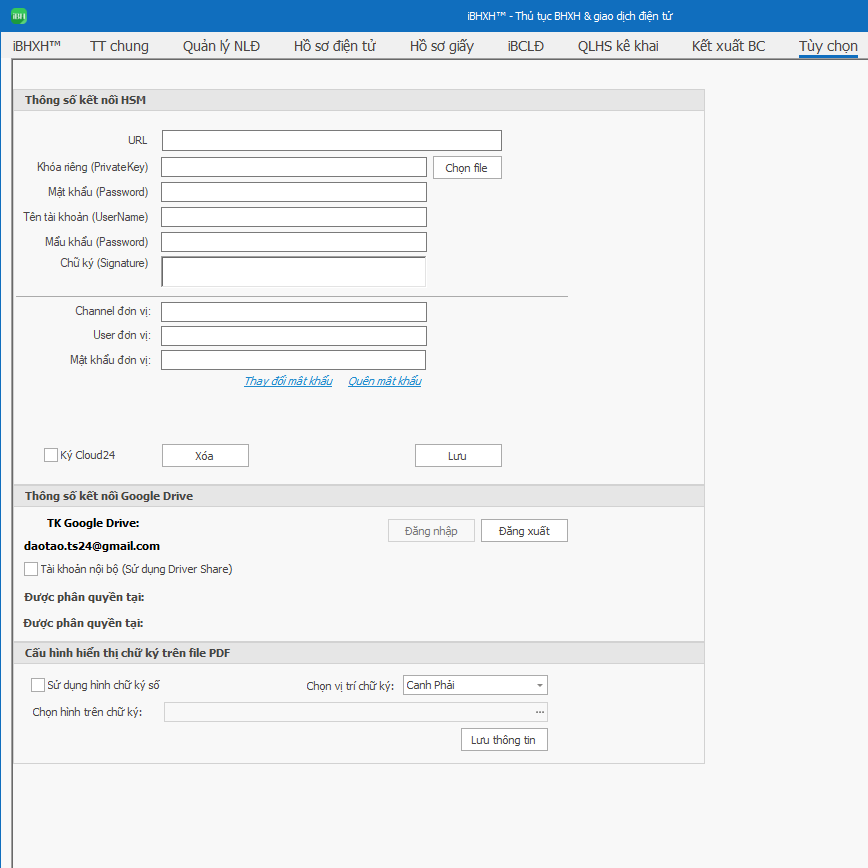
Task: Go to Kết xuất BC tab
Action: tap(728, 46)
